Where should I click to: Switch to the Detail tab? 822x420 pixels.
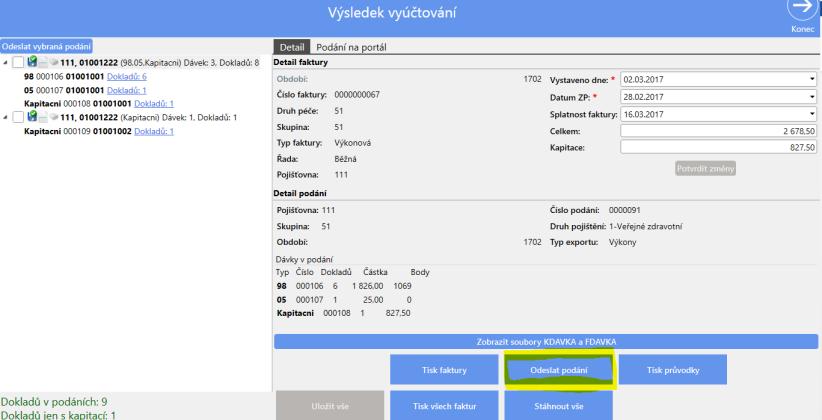coord(291,47)
